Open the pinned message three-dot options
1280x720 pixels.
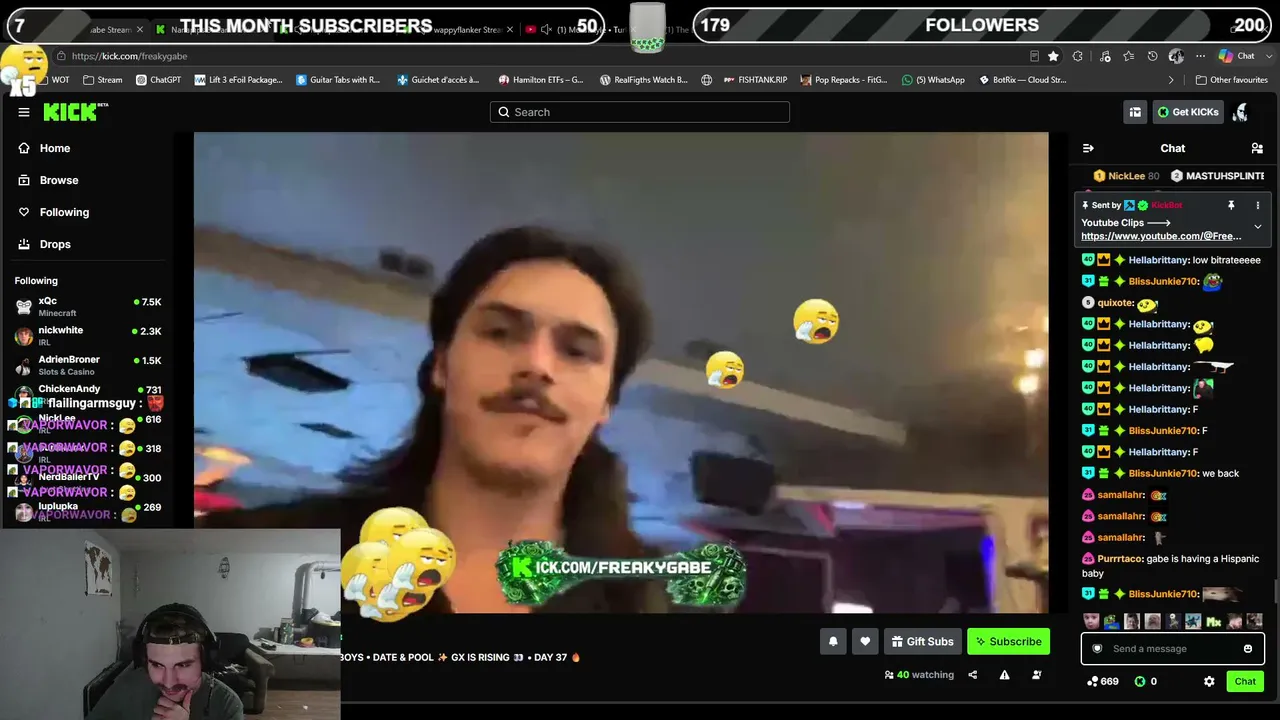point(1258,205)
